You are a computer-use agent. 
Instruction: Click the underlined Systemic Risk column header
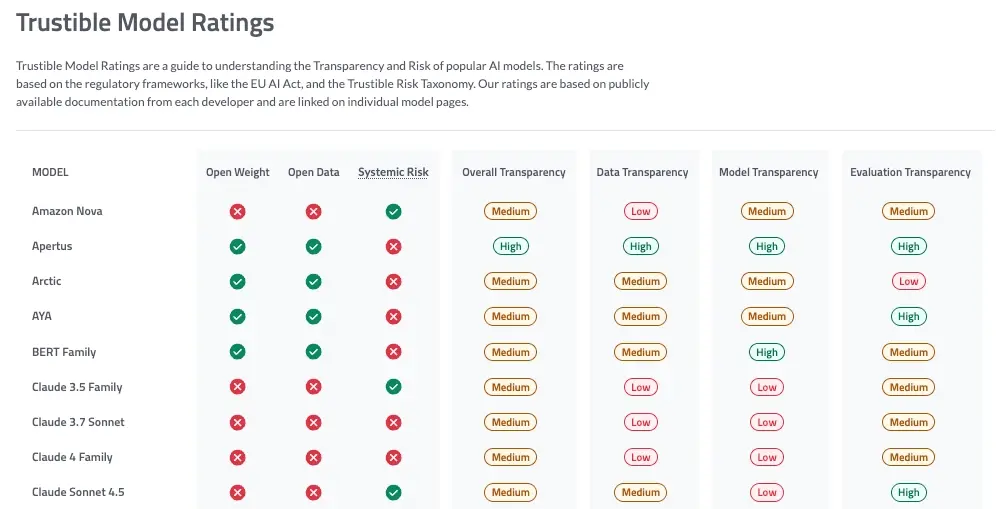[393, 172]
